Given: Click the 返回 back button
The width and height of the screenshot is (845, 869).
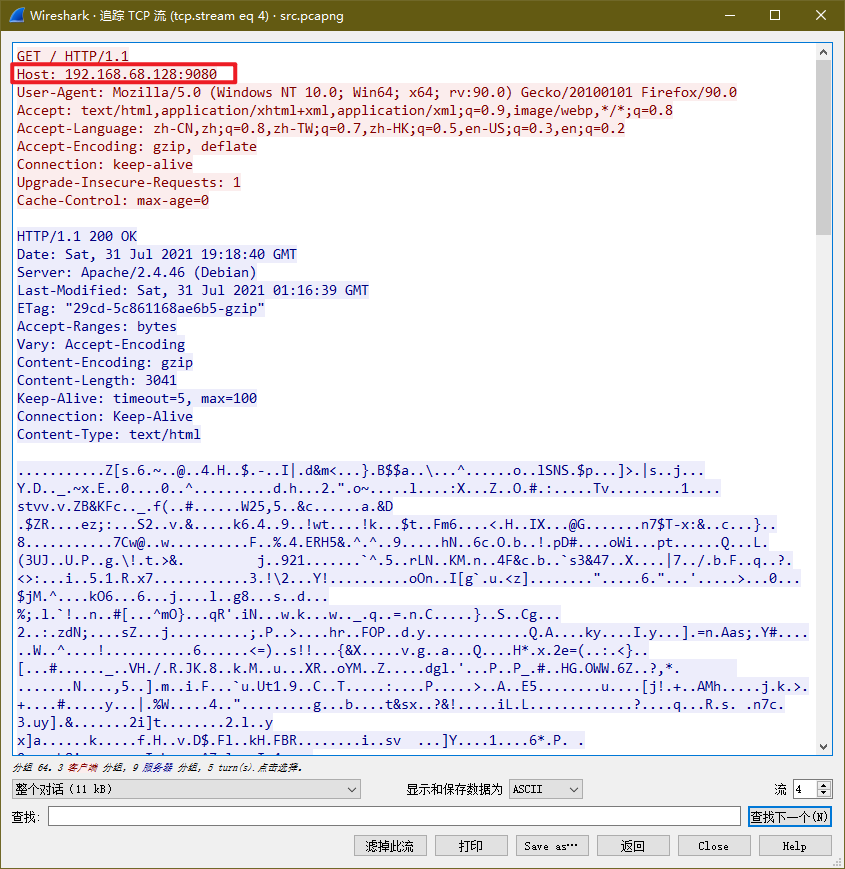Looking at the screenshot, I should (x=633, y=846).
